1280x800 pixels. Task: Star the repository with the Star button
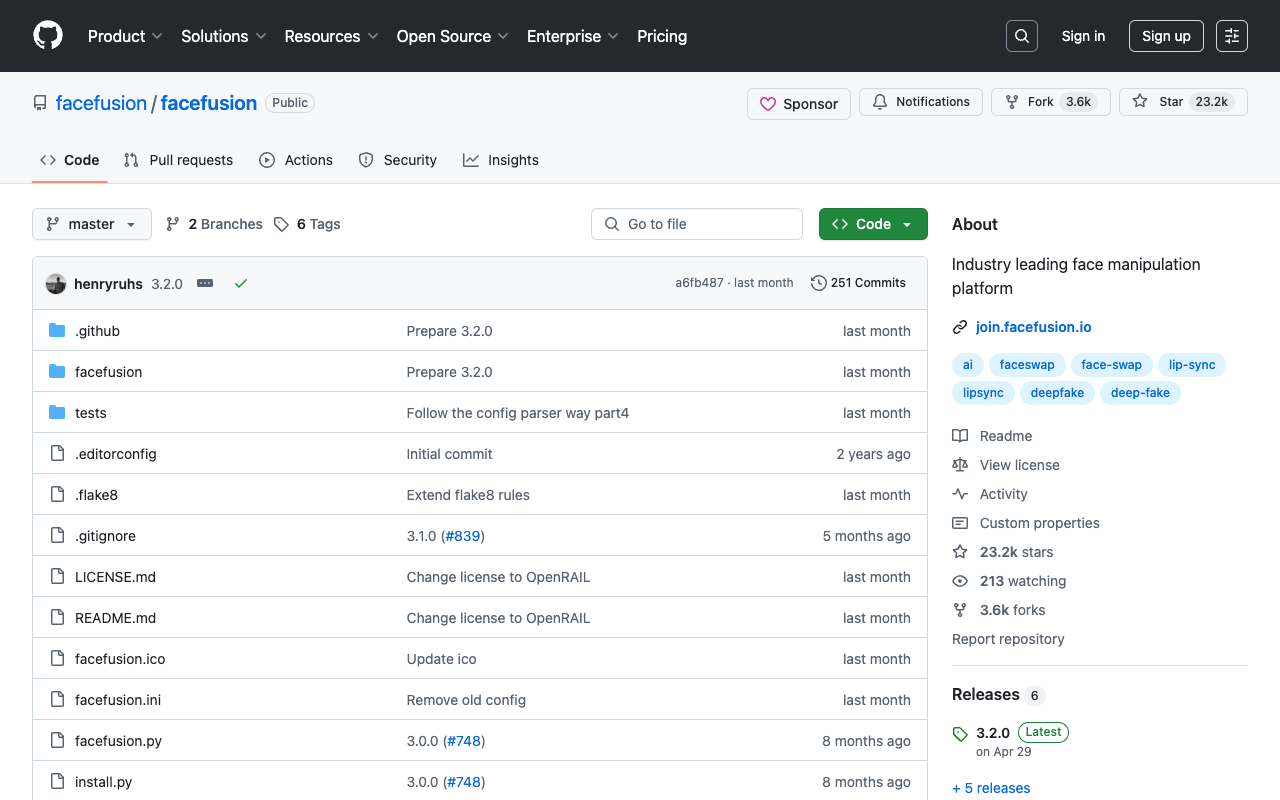1183,102
